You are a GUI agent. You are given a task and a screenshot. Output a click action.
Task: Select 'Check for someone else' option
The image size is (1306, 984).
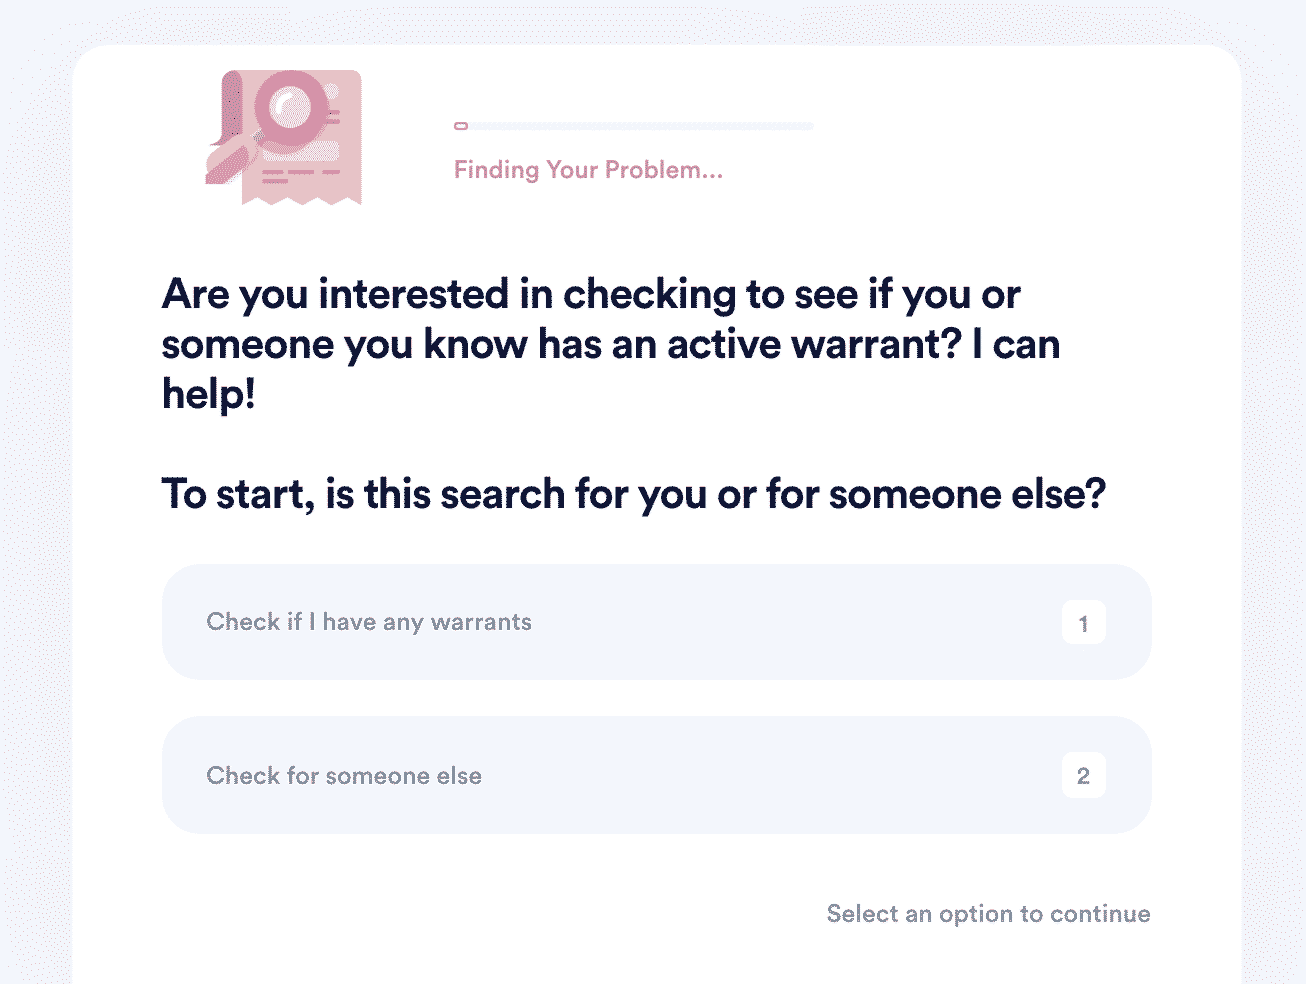tap(656, 775)
